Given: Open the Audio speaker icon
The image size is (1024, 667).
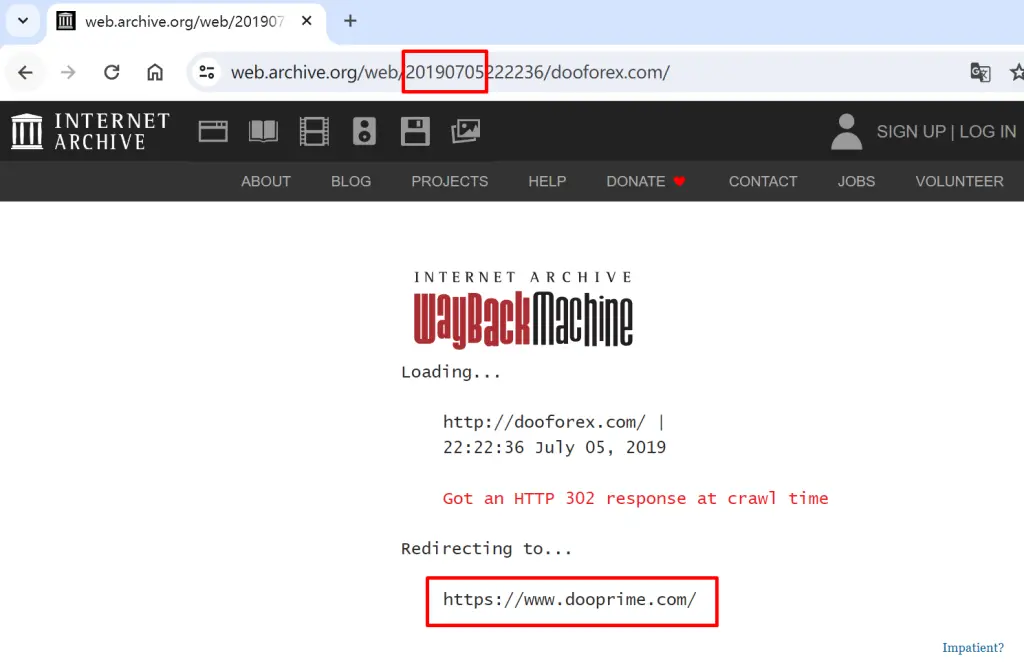Looking at the screenshot, I should click(364, 131).
